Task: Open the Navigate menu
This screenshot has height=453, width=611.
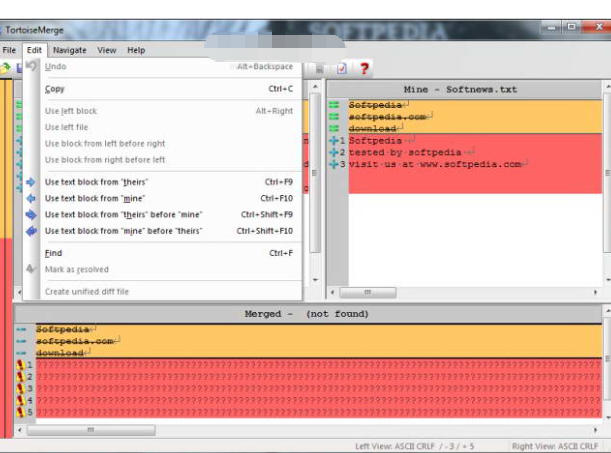Action: coord(69,50)
